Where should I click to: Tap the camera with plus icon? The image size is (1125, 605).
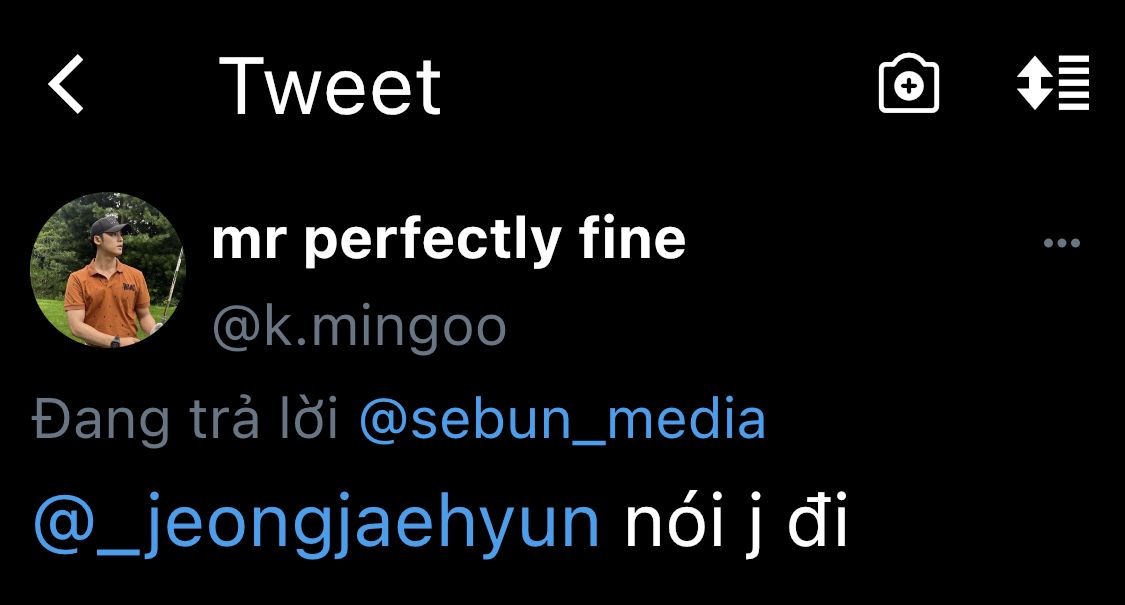(x=908, y=83)
